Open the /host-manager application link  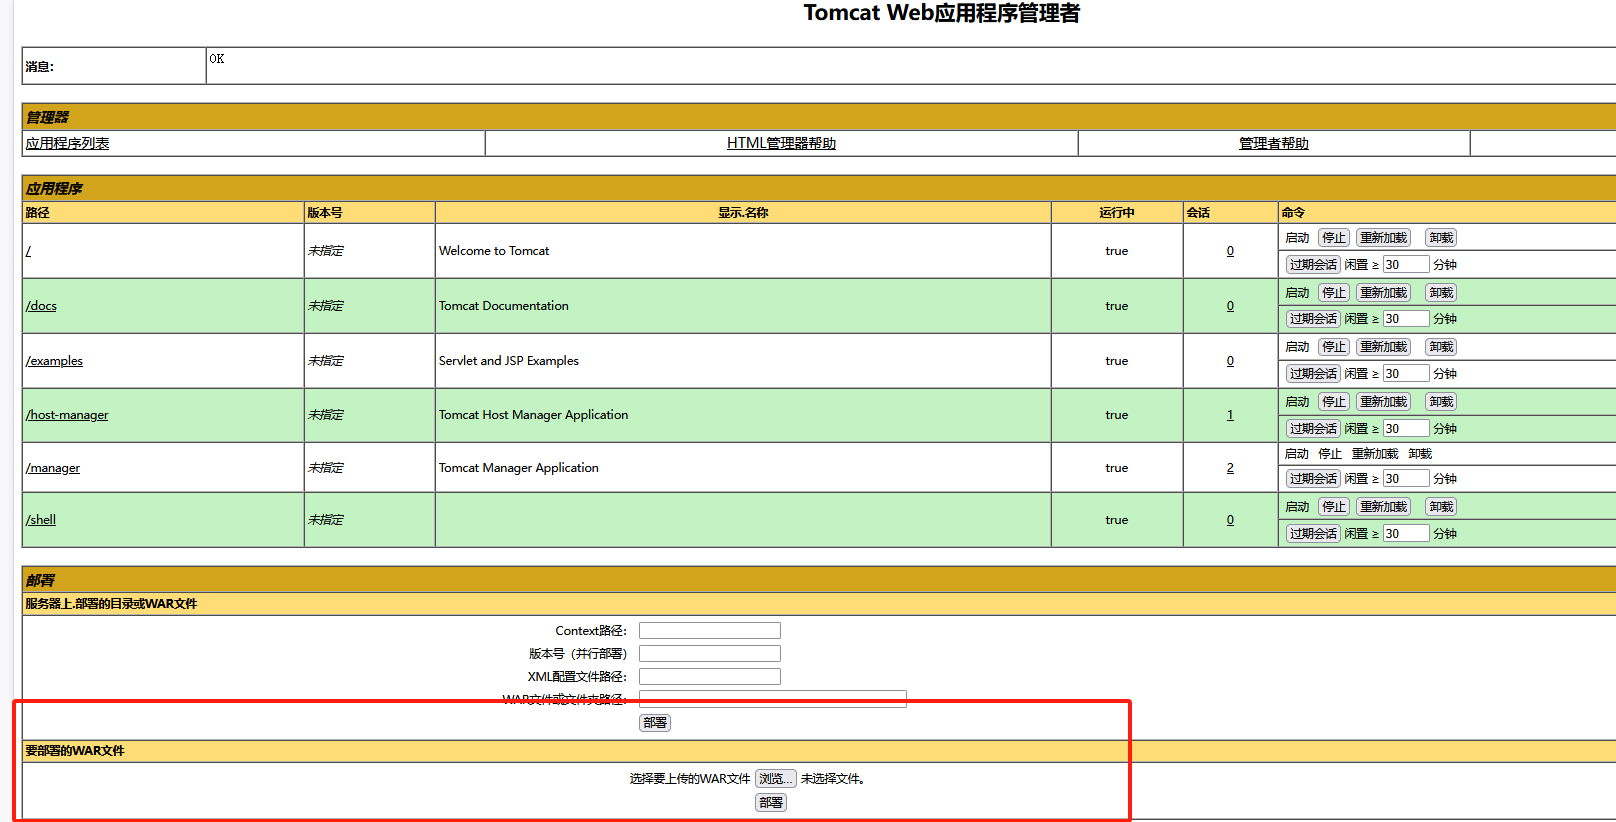[x=67, y=415]
